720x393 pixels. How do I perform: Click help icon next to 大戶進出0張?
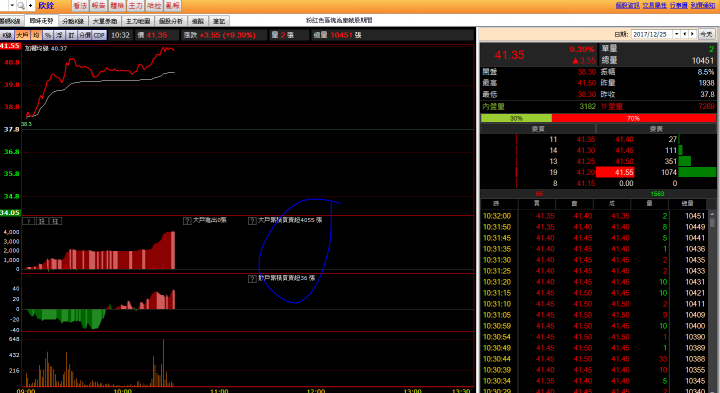(187, 221)
